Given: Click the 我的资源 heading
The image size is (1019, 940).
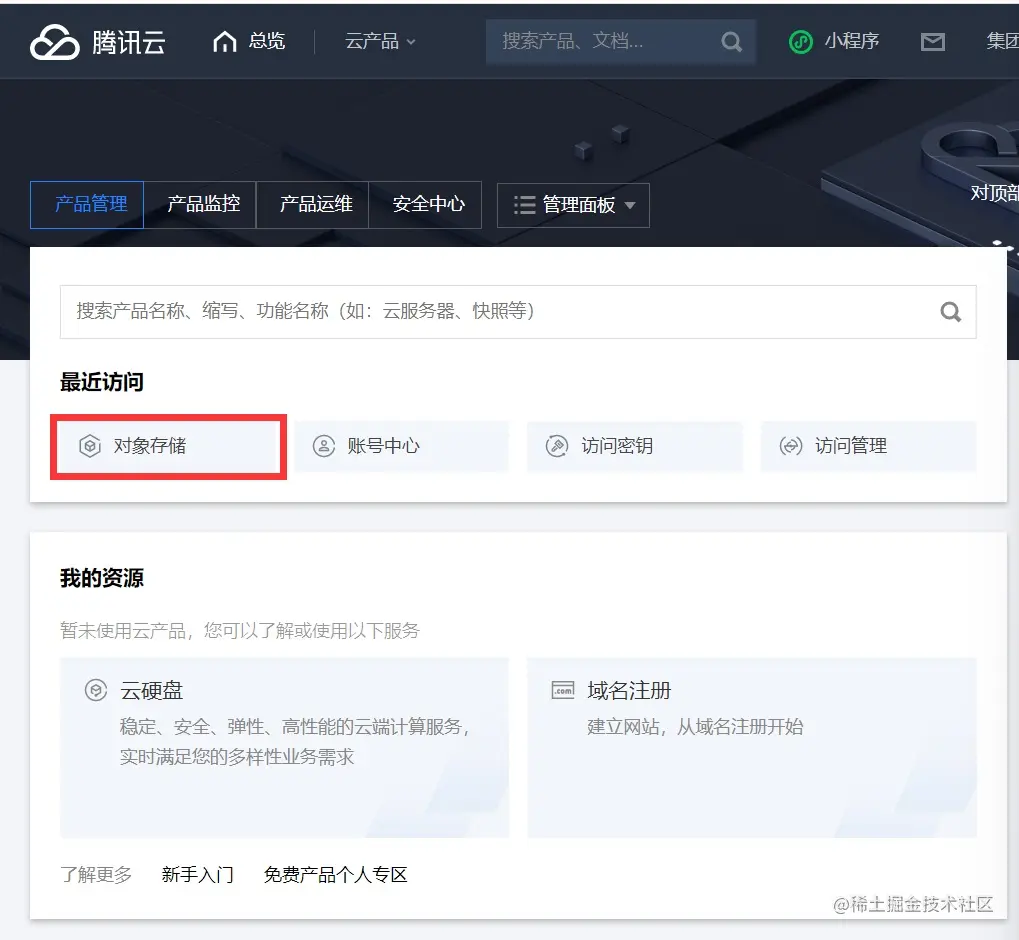Looking at the screenshot, I should (102, 578).
